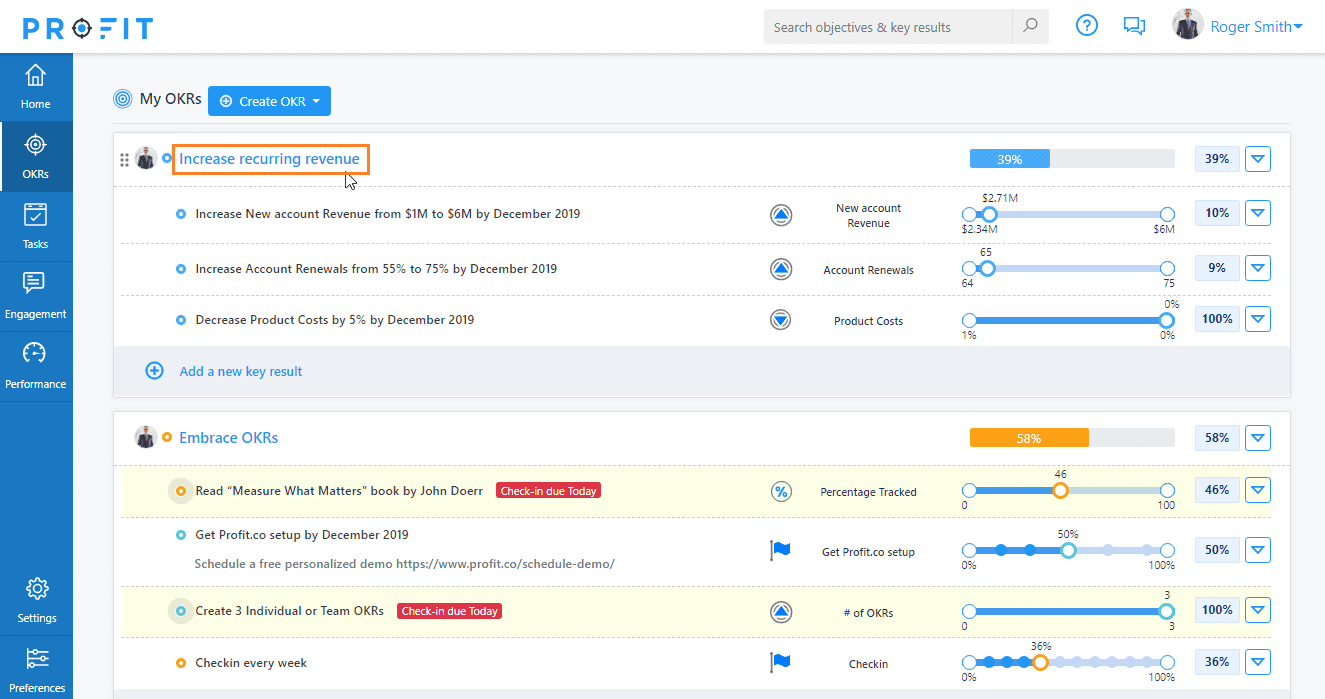Open dropdown arrow for Get Profit.co setup row
This screenshot has width=1325, height=699.
[1258, 550]
